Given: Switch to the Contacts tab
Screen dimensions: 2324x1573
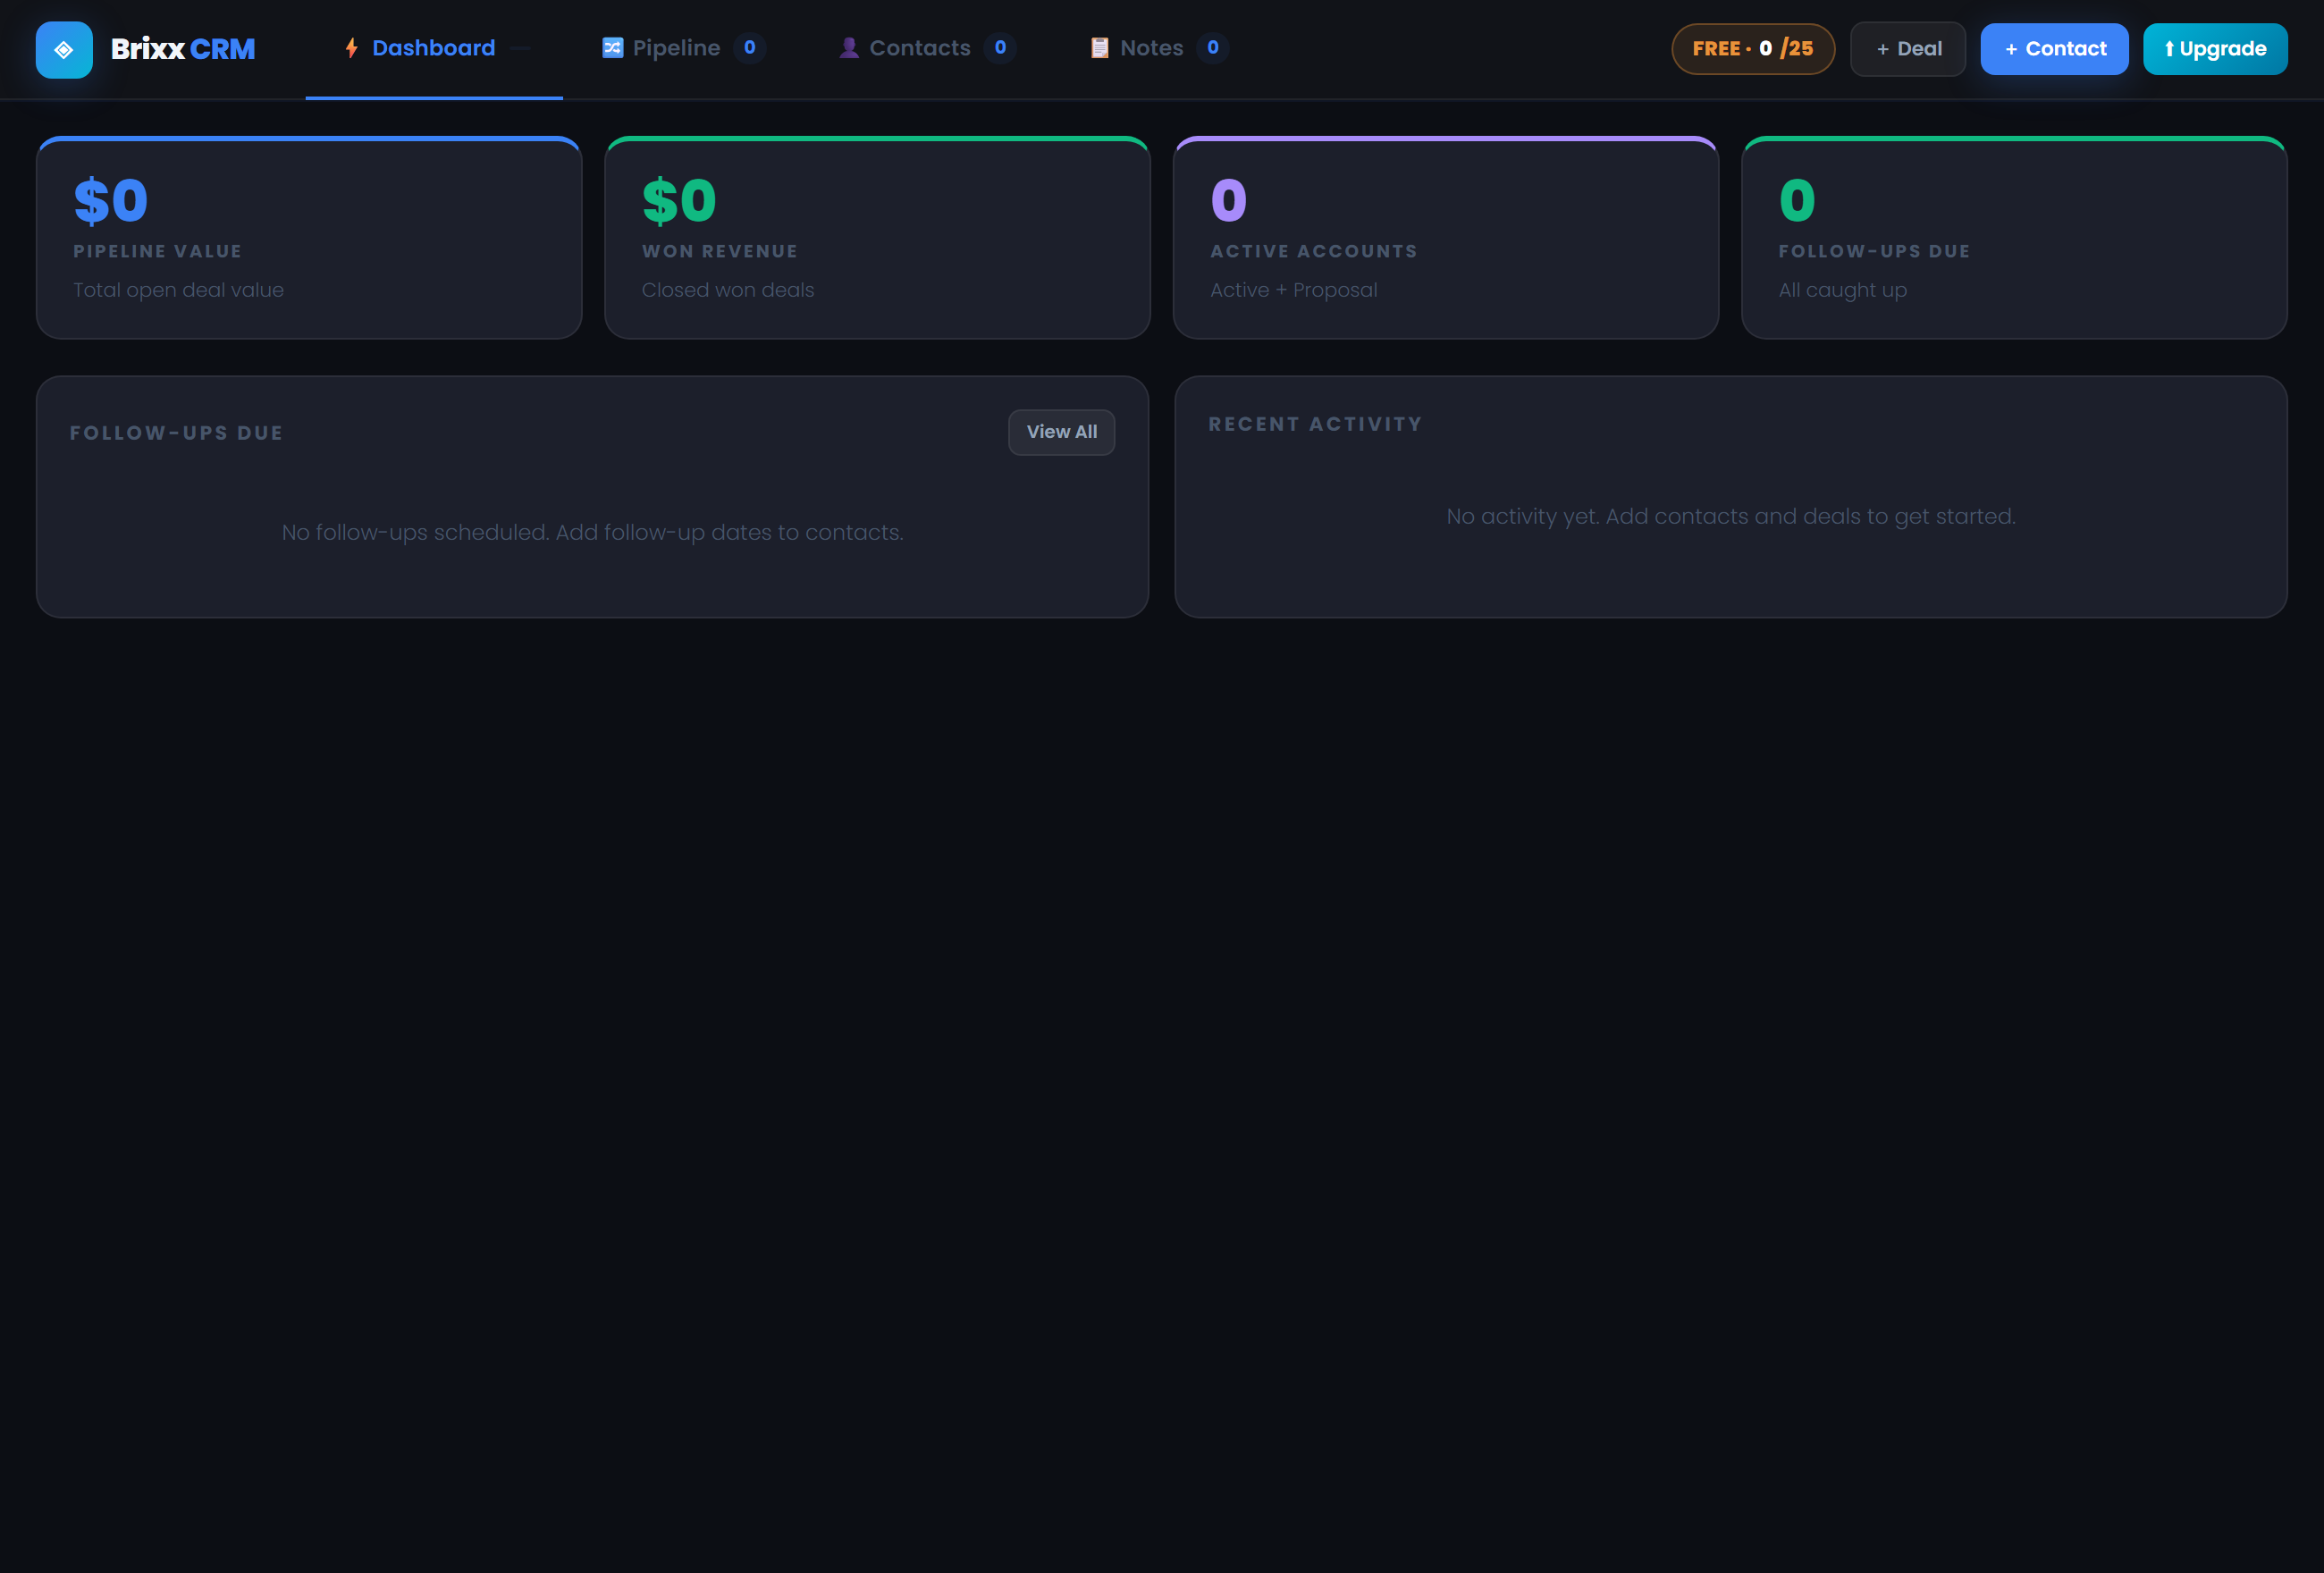Looking at the screenshot, I should (x=927, y=49).
